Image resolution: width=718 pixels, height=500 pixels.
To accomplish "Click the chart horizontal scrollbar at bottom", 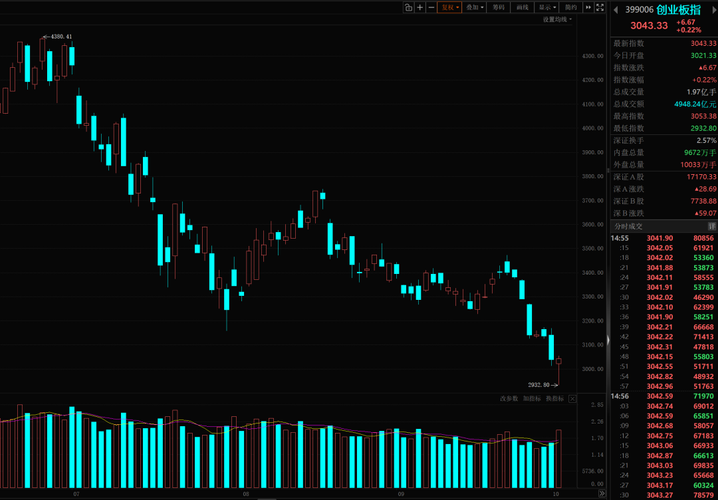I will (x=266, y=498).
